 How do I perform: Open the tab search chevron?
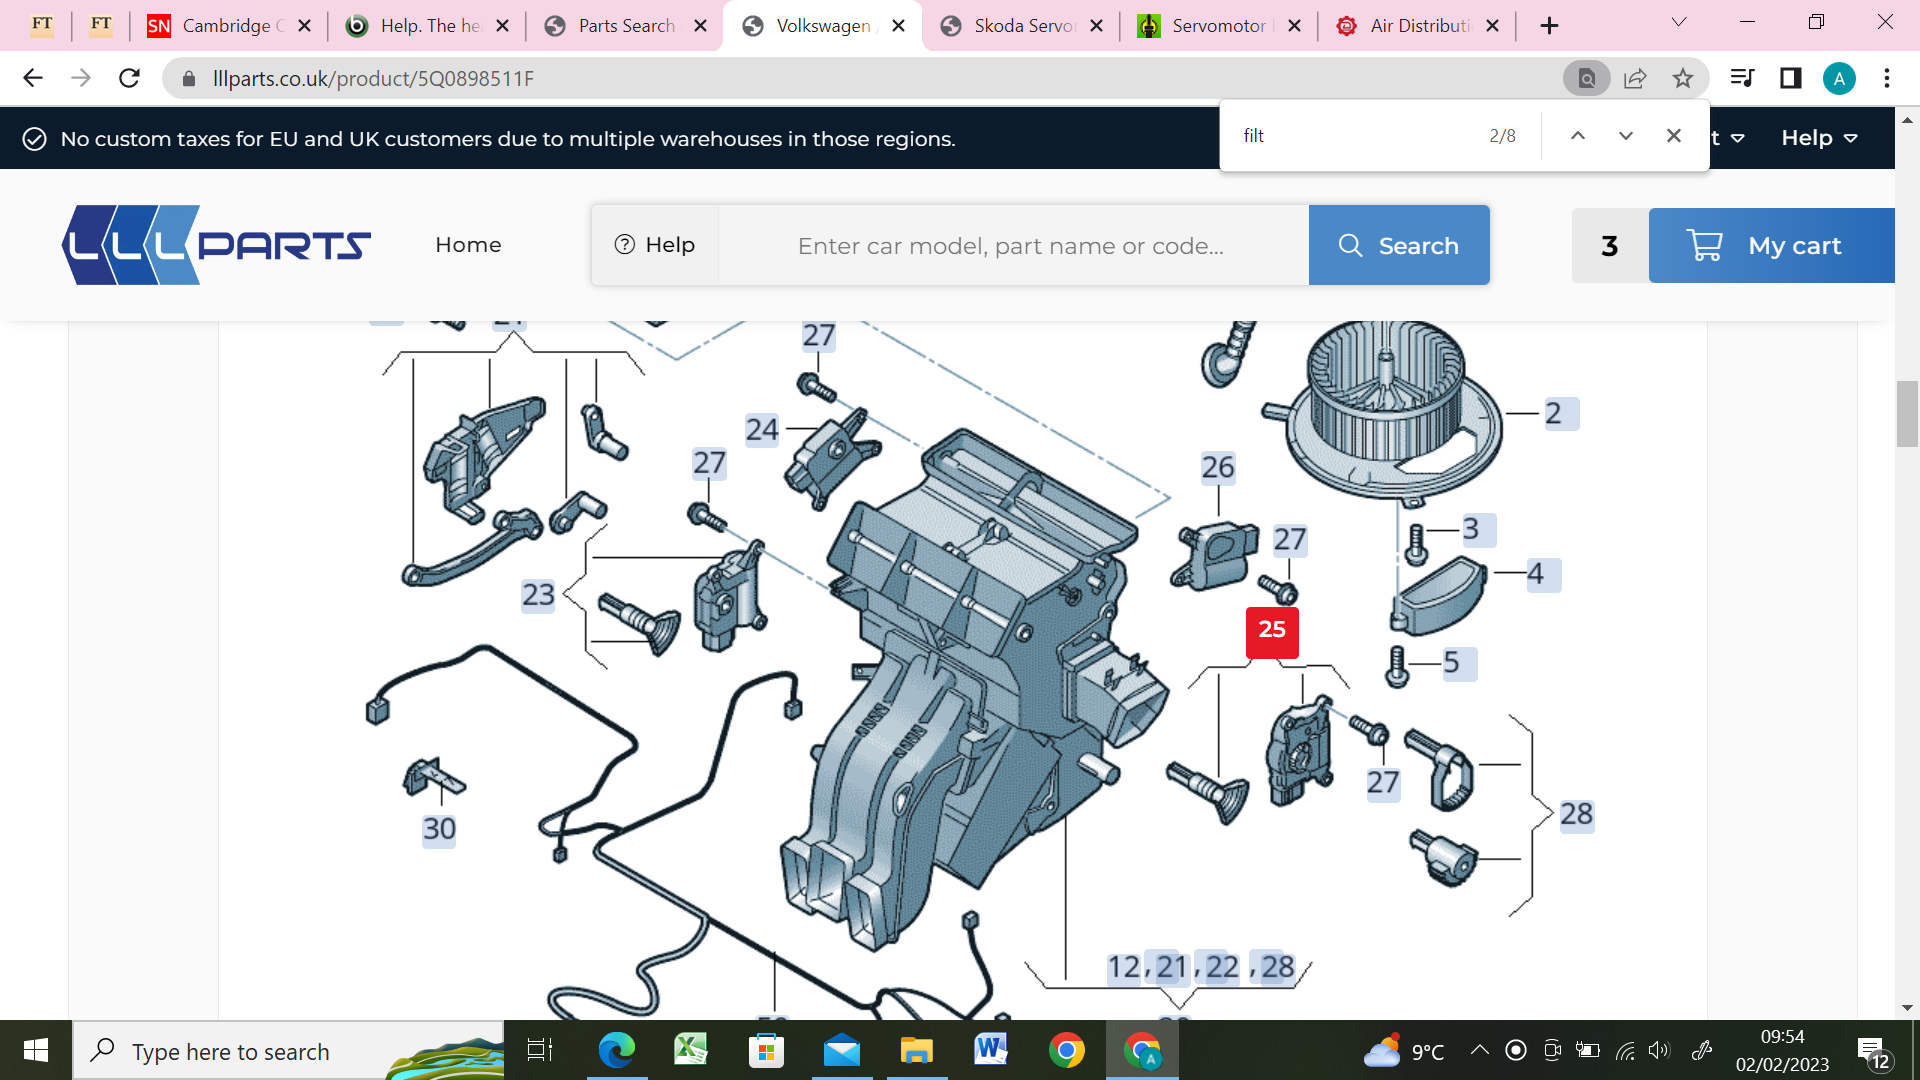1679,22
